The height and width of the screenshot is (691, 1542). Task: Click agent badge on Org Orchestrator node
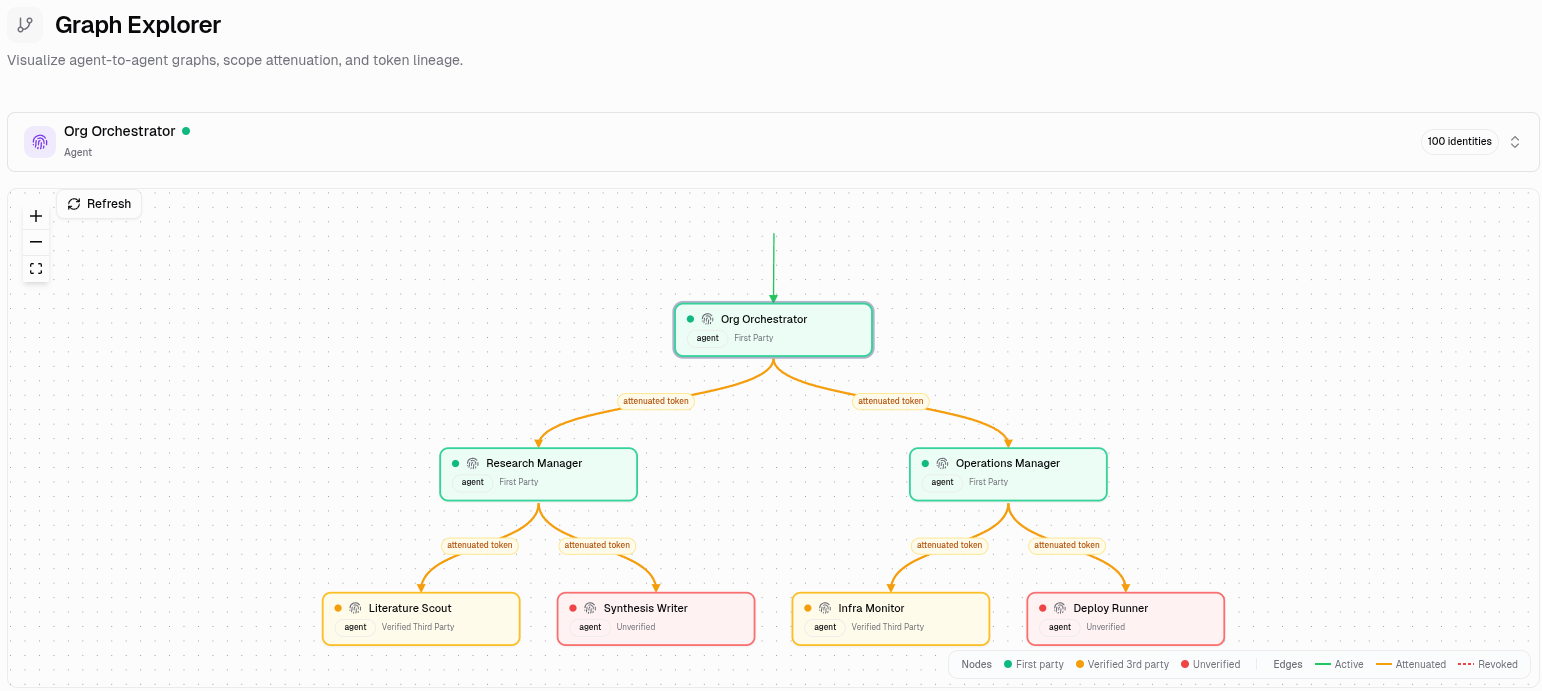pos(708,338)
